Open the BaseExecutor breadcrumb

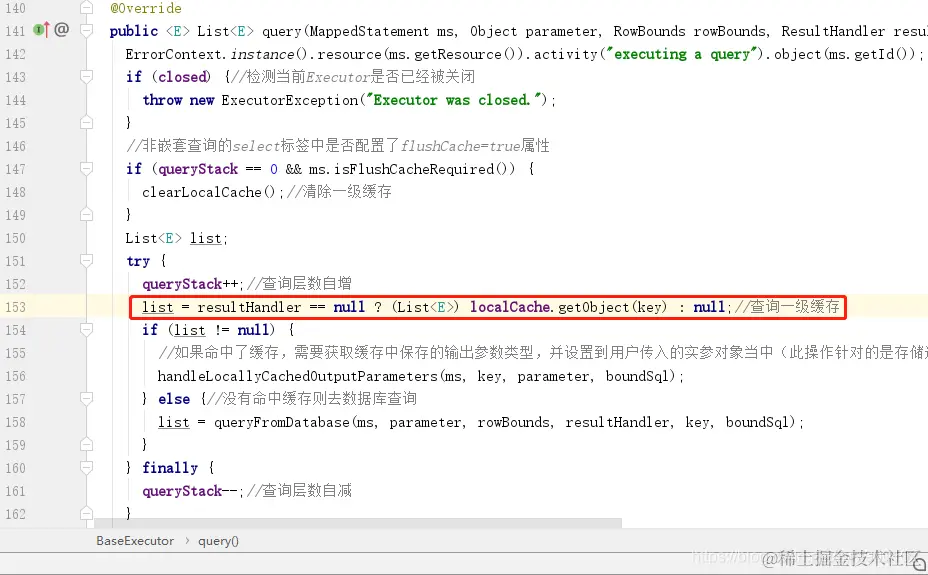click(x=135, y=541)
